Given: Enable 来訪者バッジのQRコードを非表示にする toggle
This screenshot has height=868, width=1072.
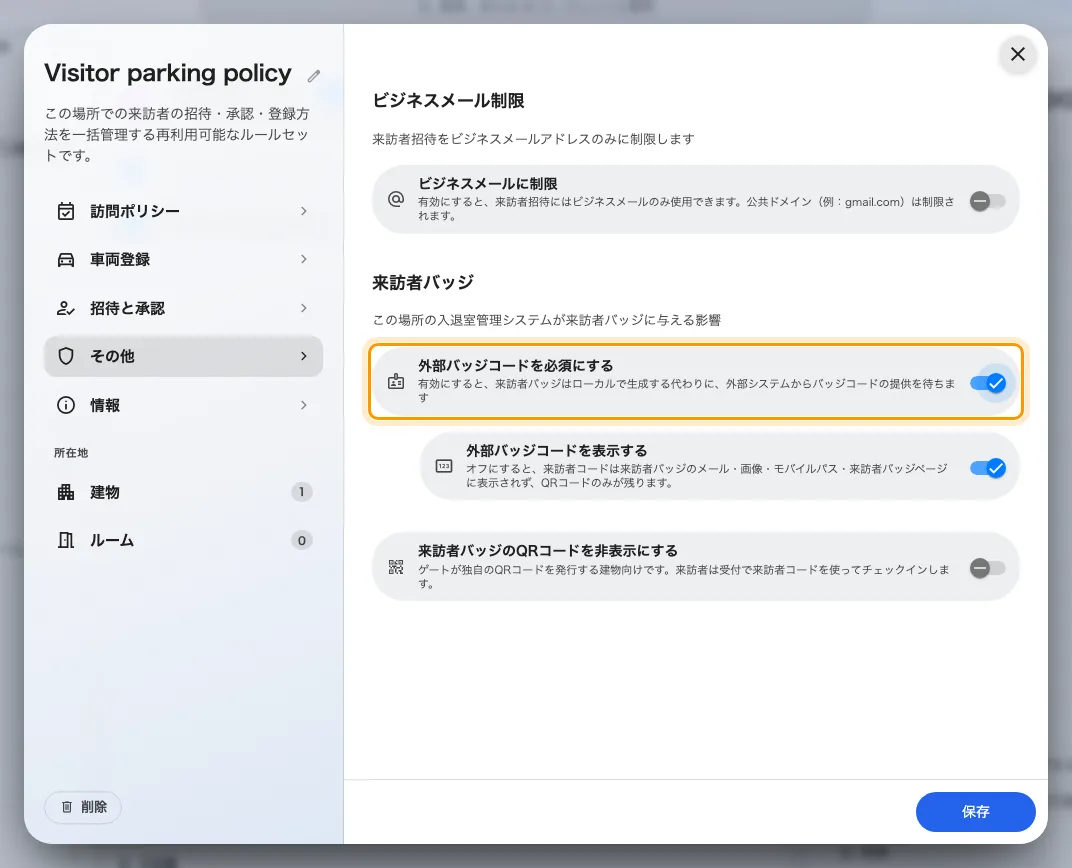Looking at the screenshot, I should click(987, 568).
